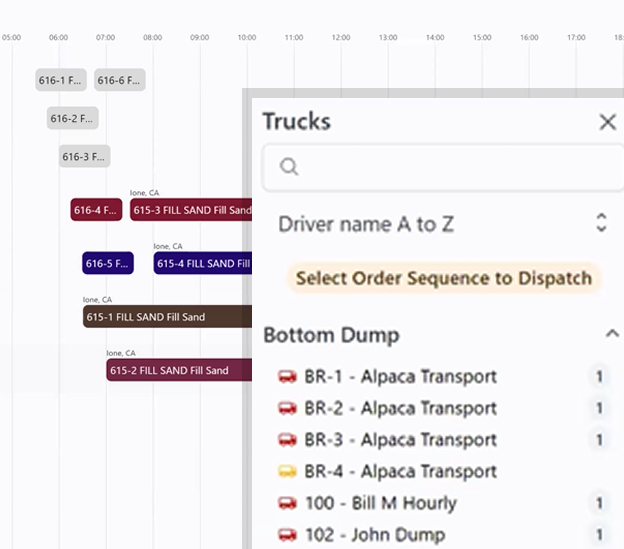The height and width of the screenshot is (549, 624).
Task: Select truck BR-2 - Alpaca Transport
Action: pos(400,408)
